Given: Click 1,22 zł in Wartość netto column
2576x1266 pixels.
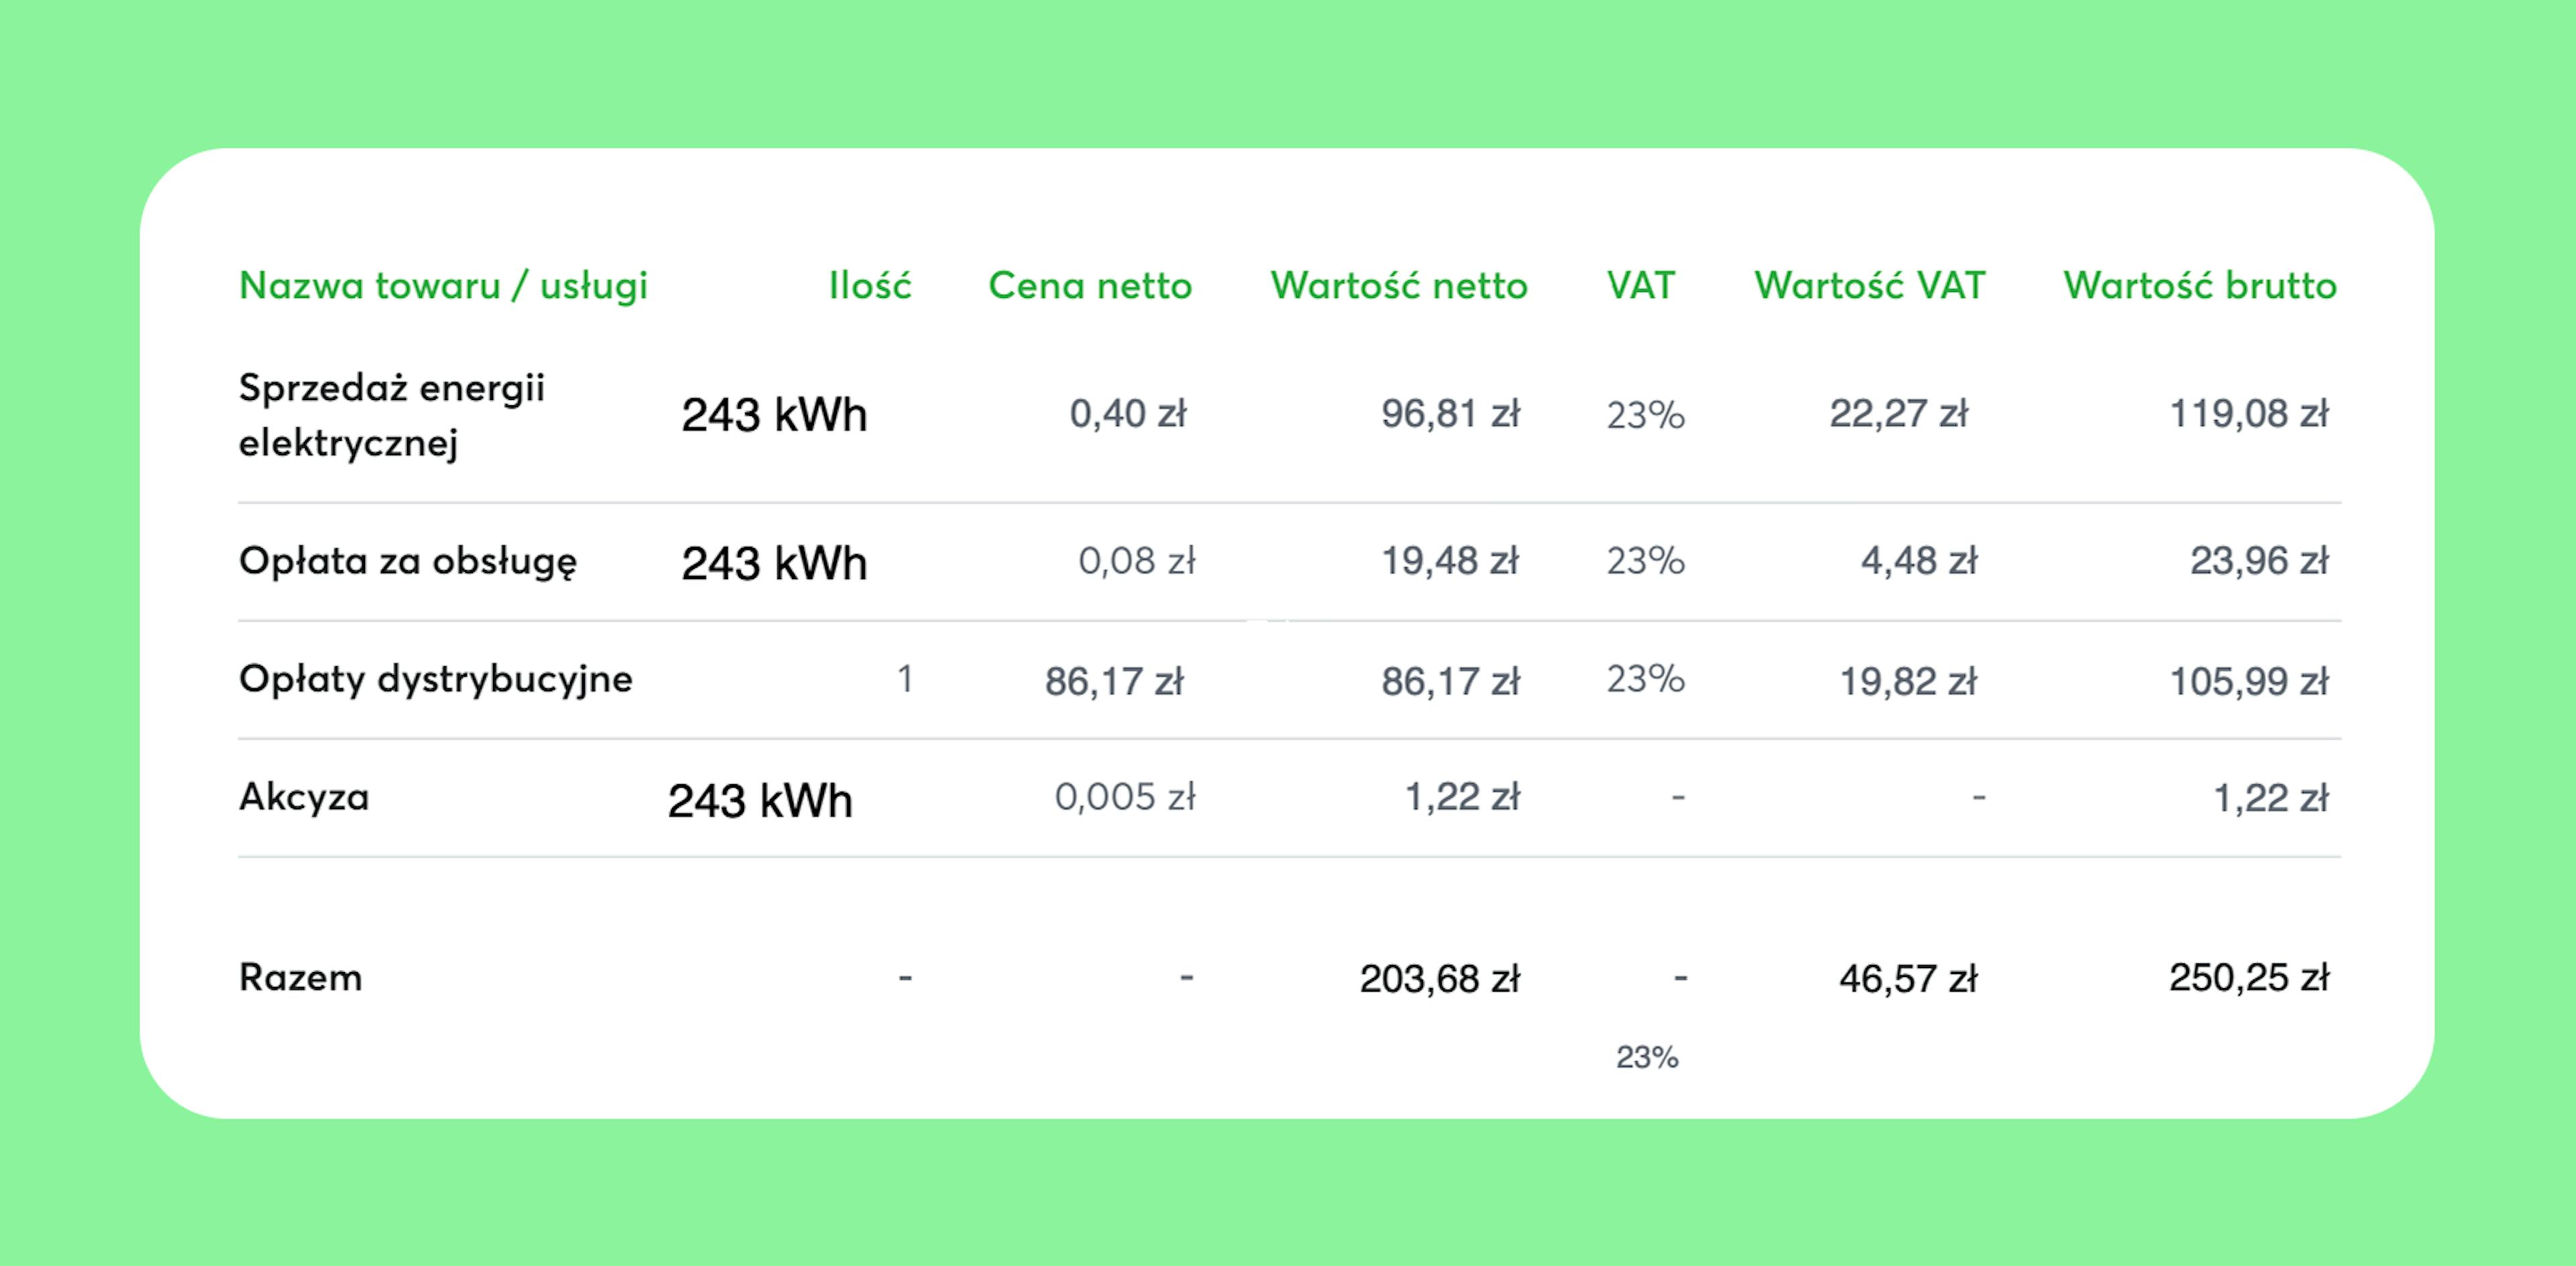Looking at the screenshot, I should tap(1462, 797).
